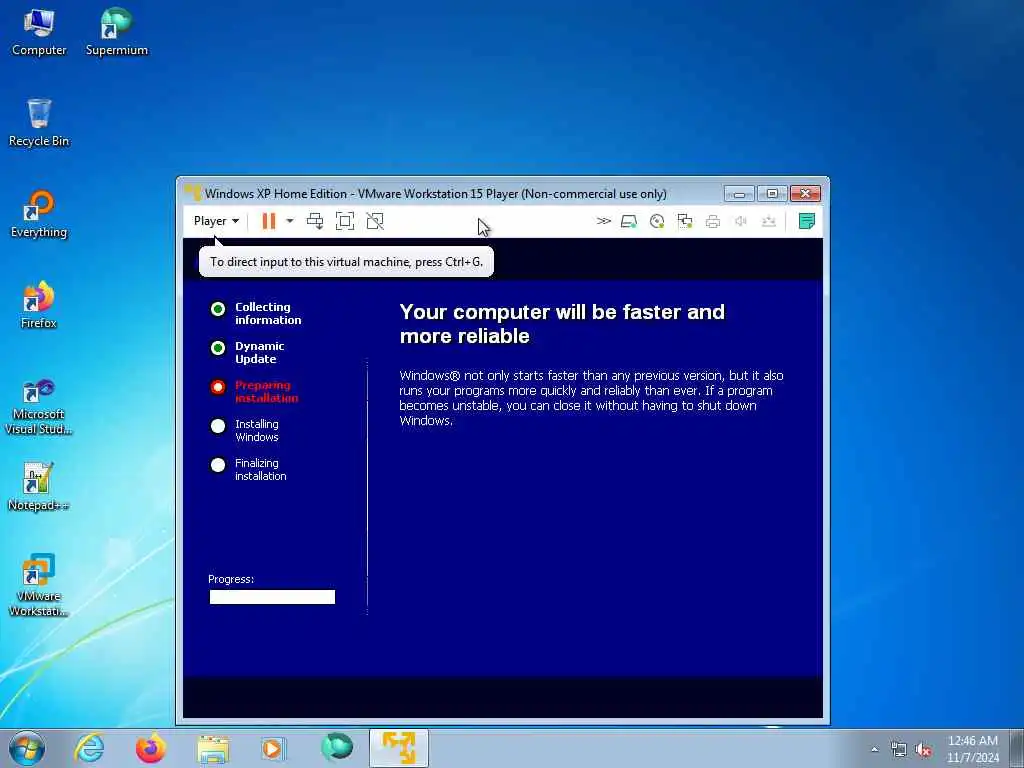Open the clock showing 12:46 AM
The width and height of the screenshot is (1024, 768).
coord(973,749)
